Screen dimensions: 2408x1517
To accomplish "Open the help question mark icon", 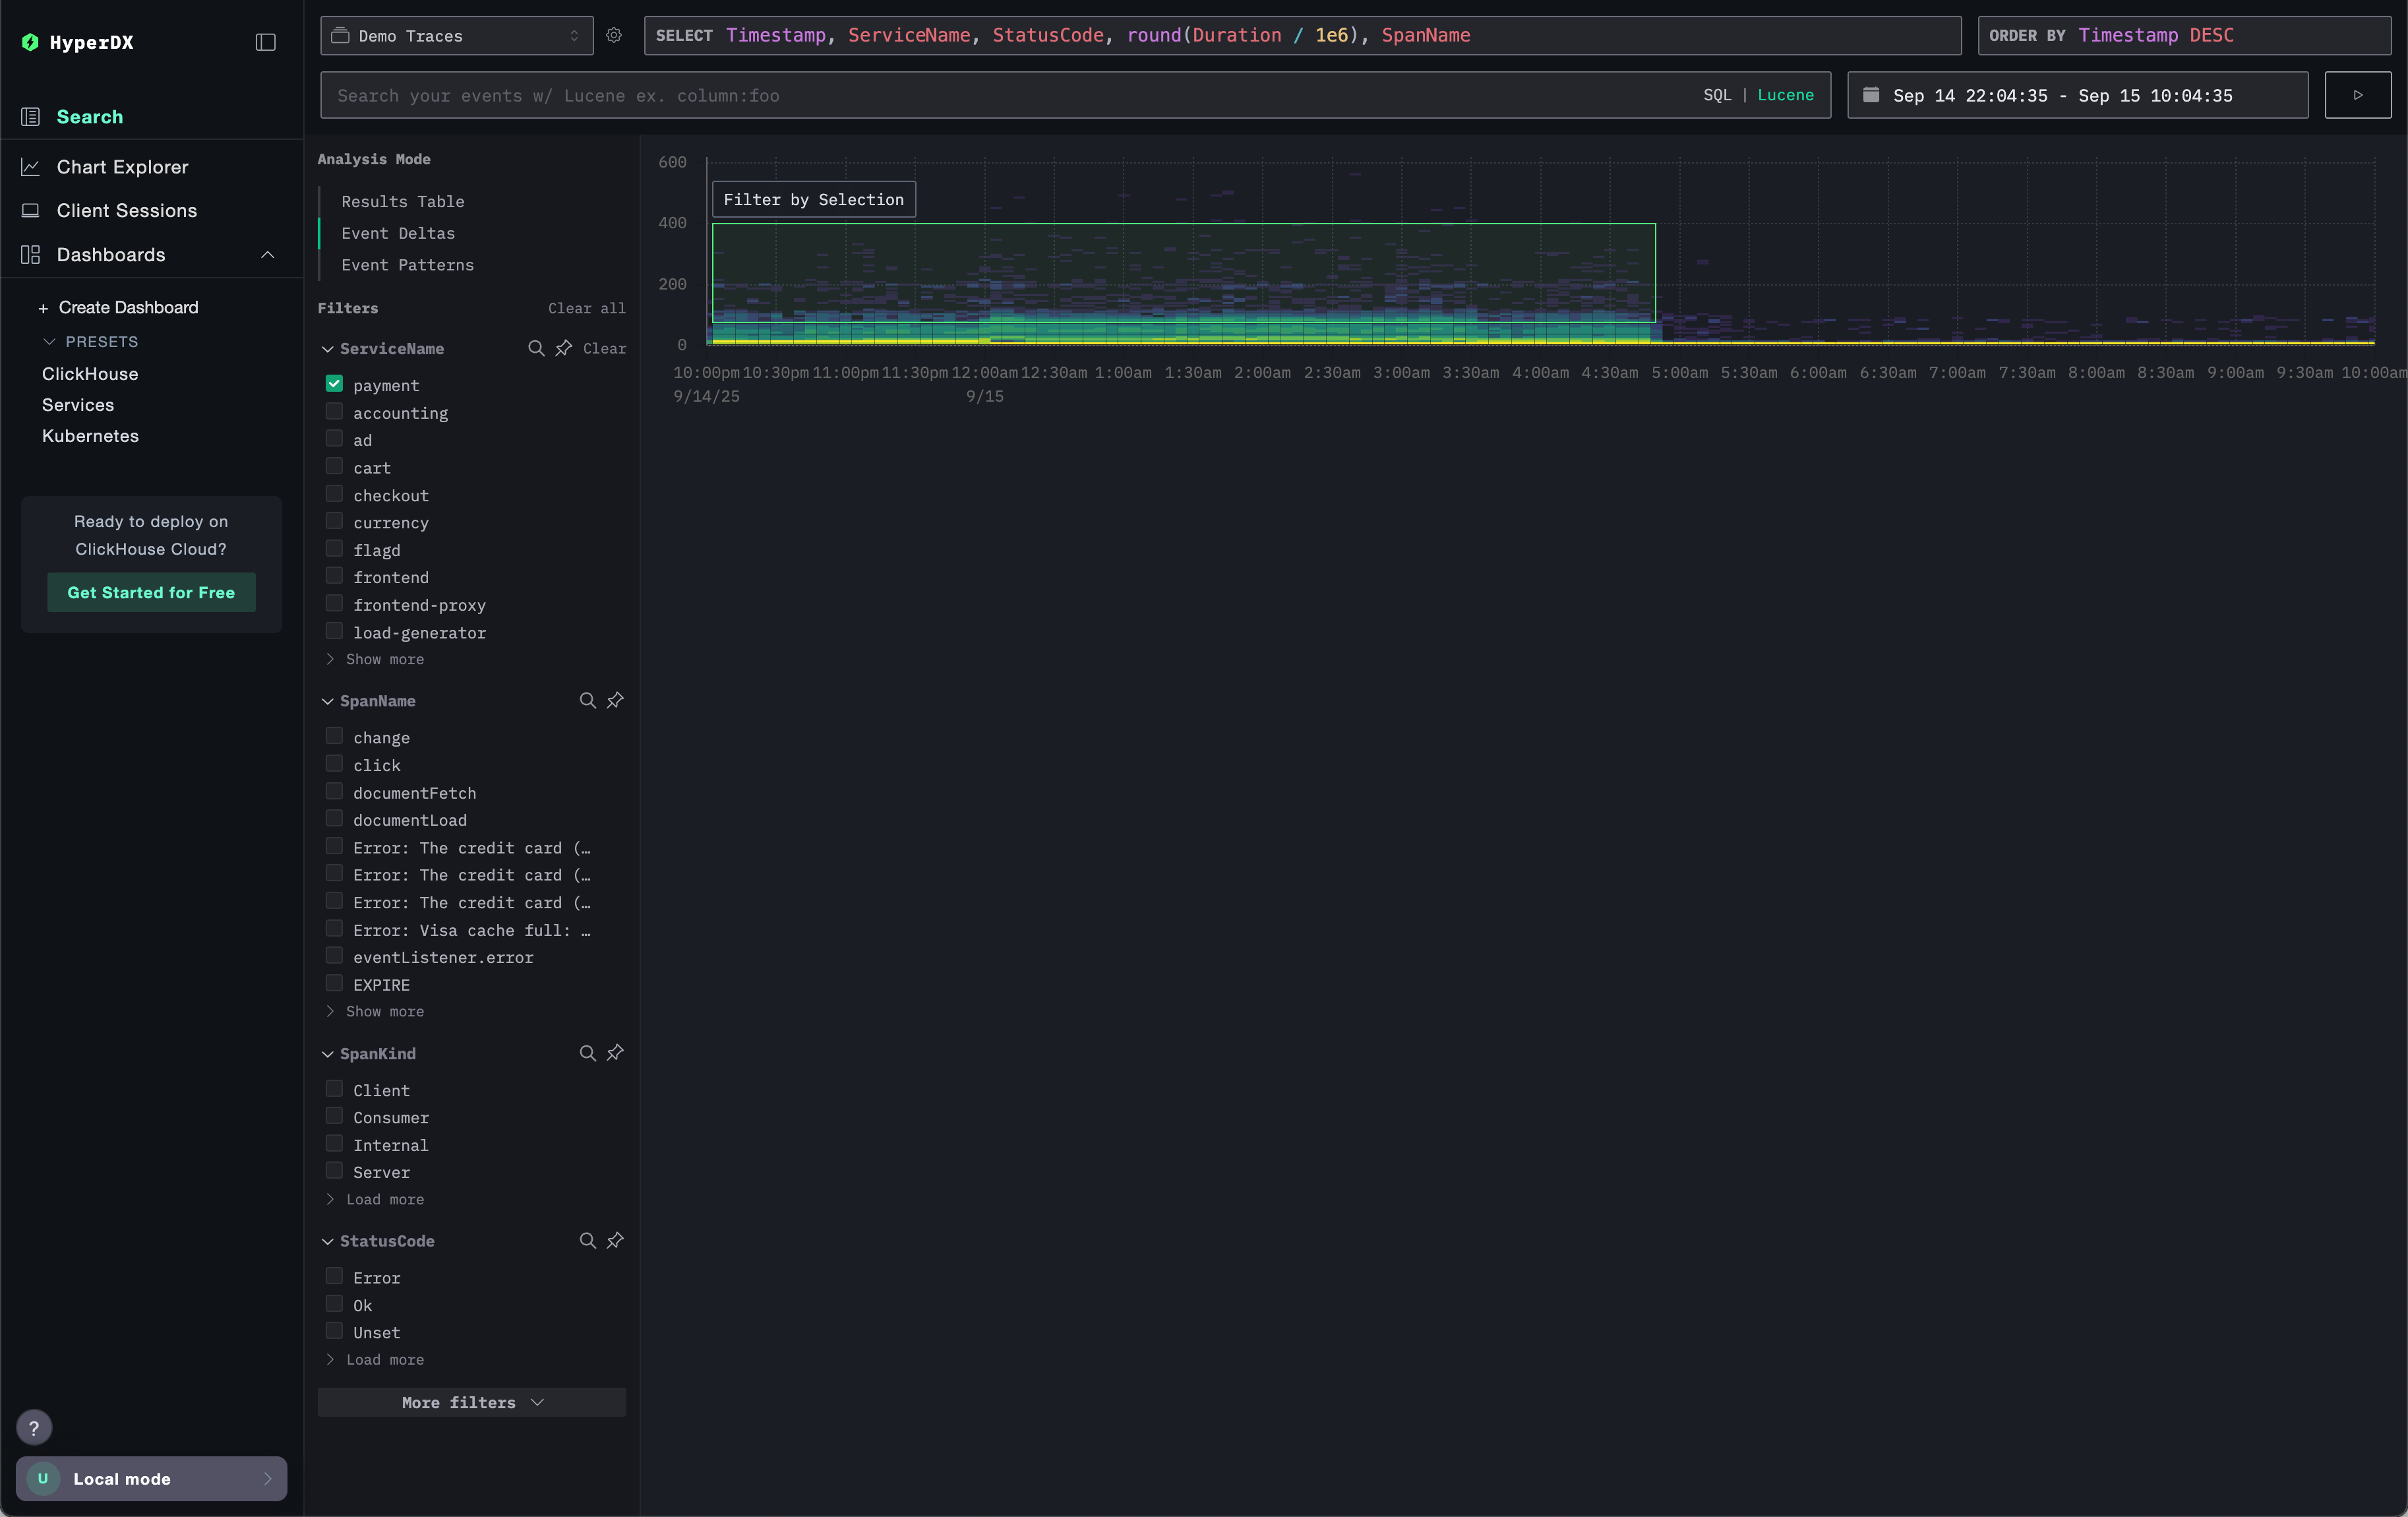I will [34, 1427].
